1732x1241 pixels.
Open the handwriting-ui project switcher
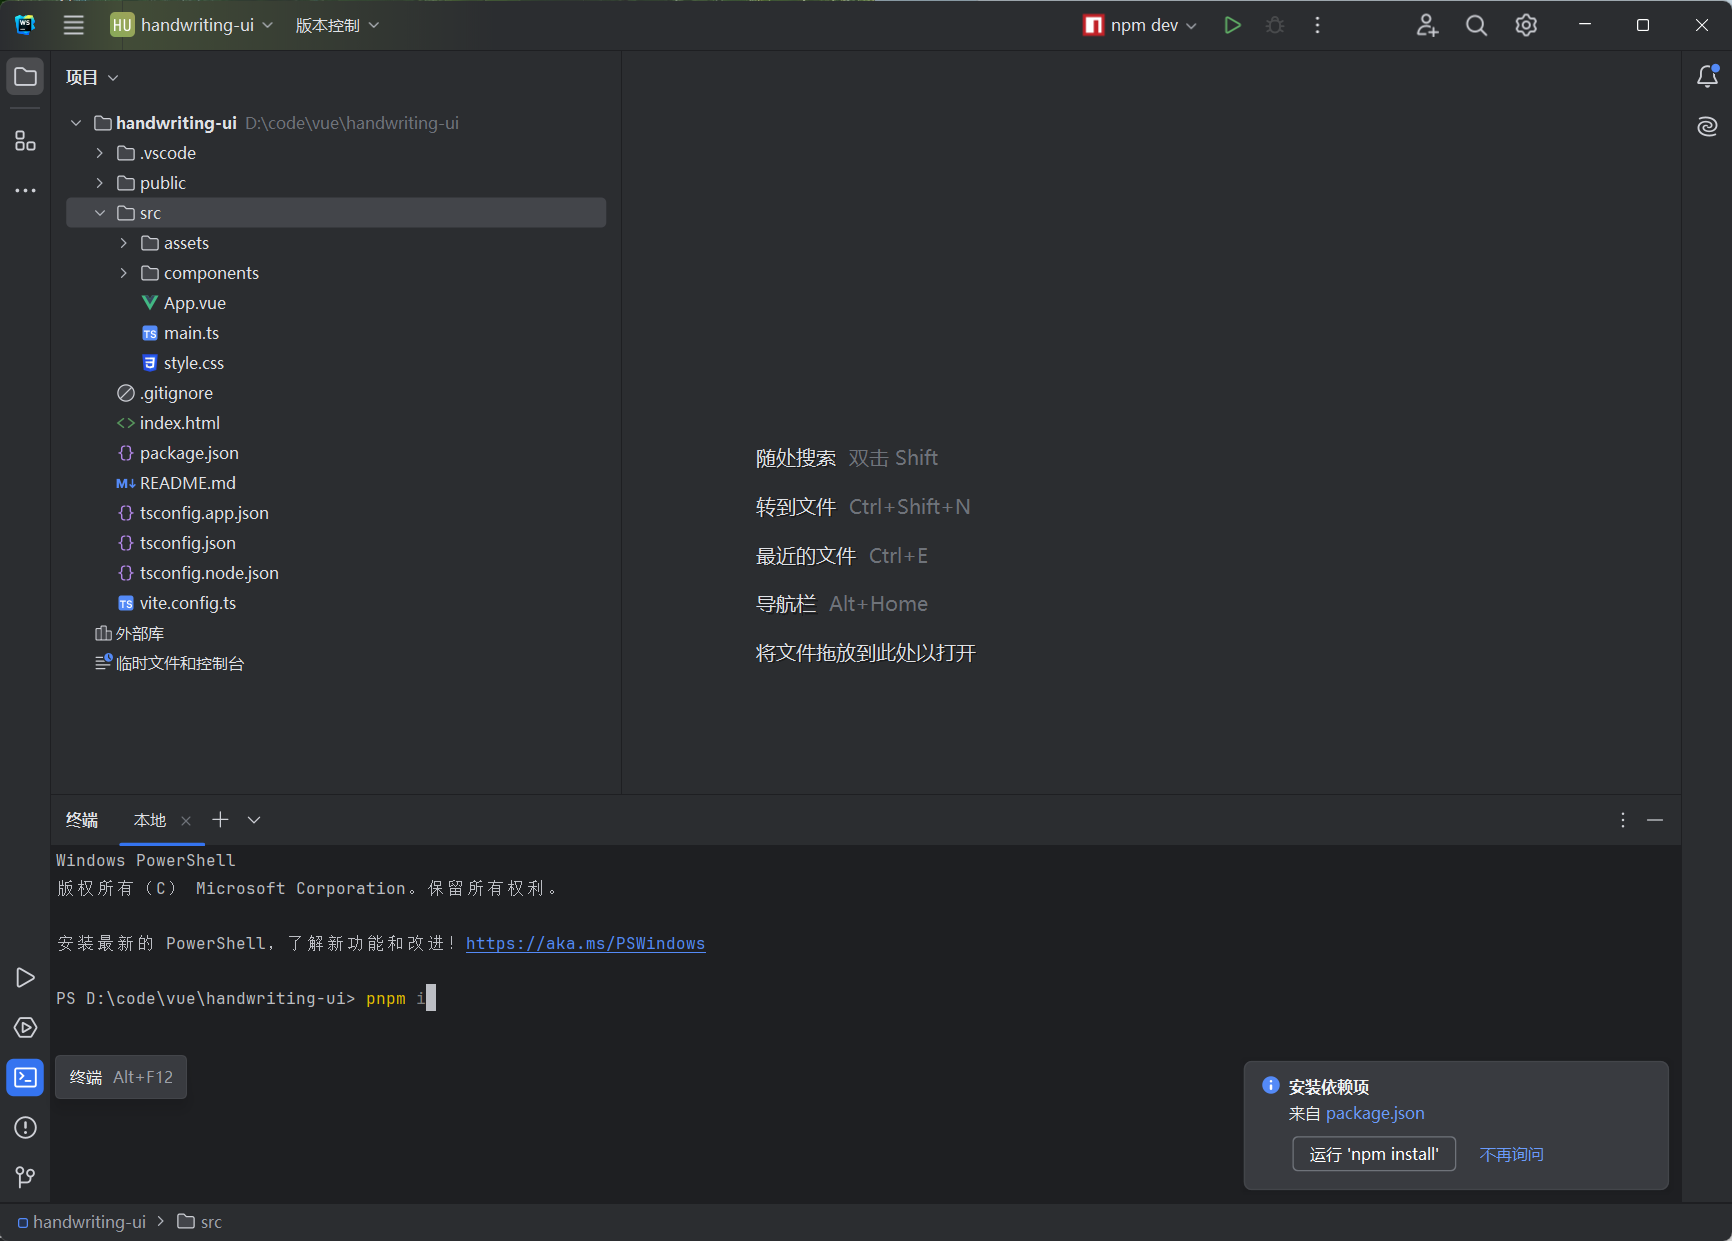[x=192, y=25]
